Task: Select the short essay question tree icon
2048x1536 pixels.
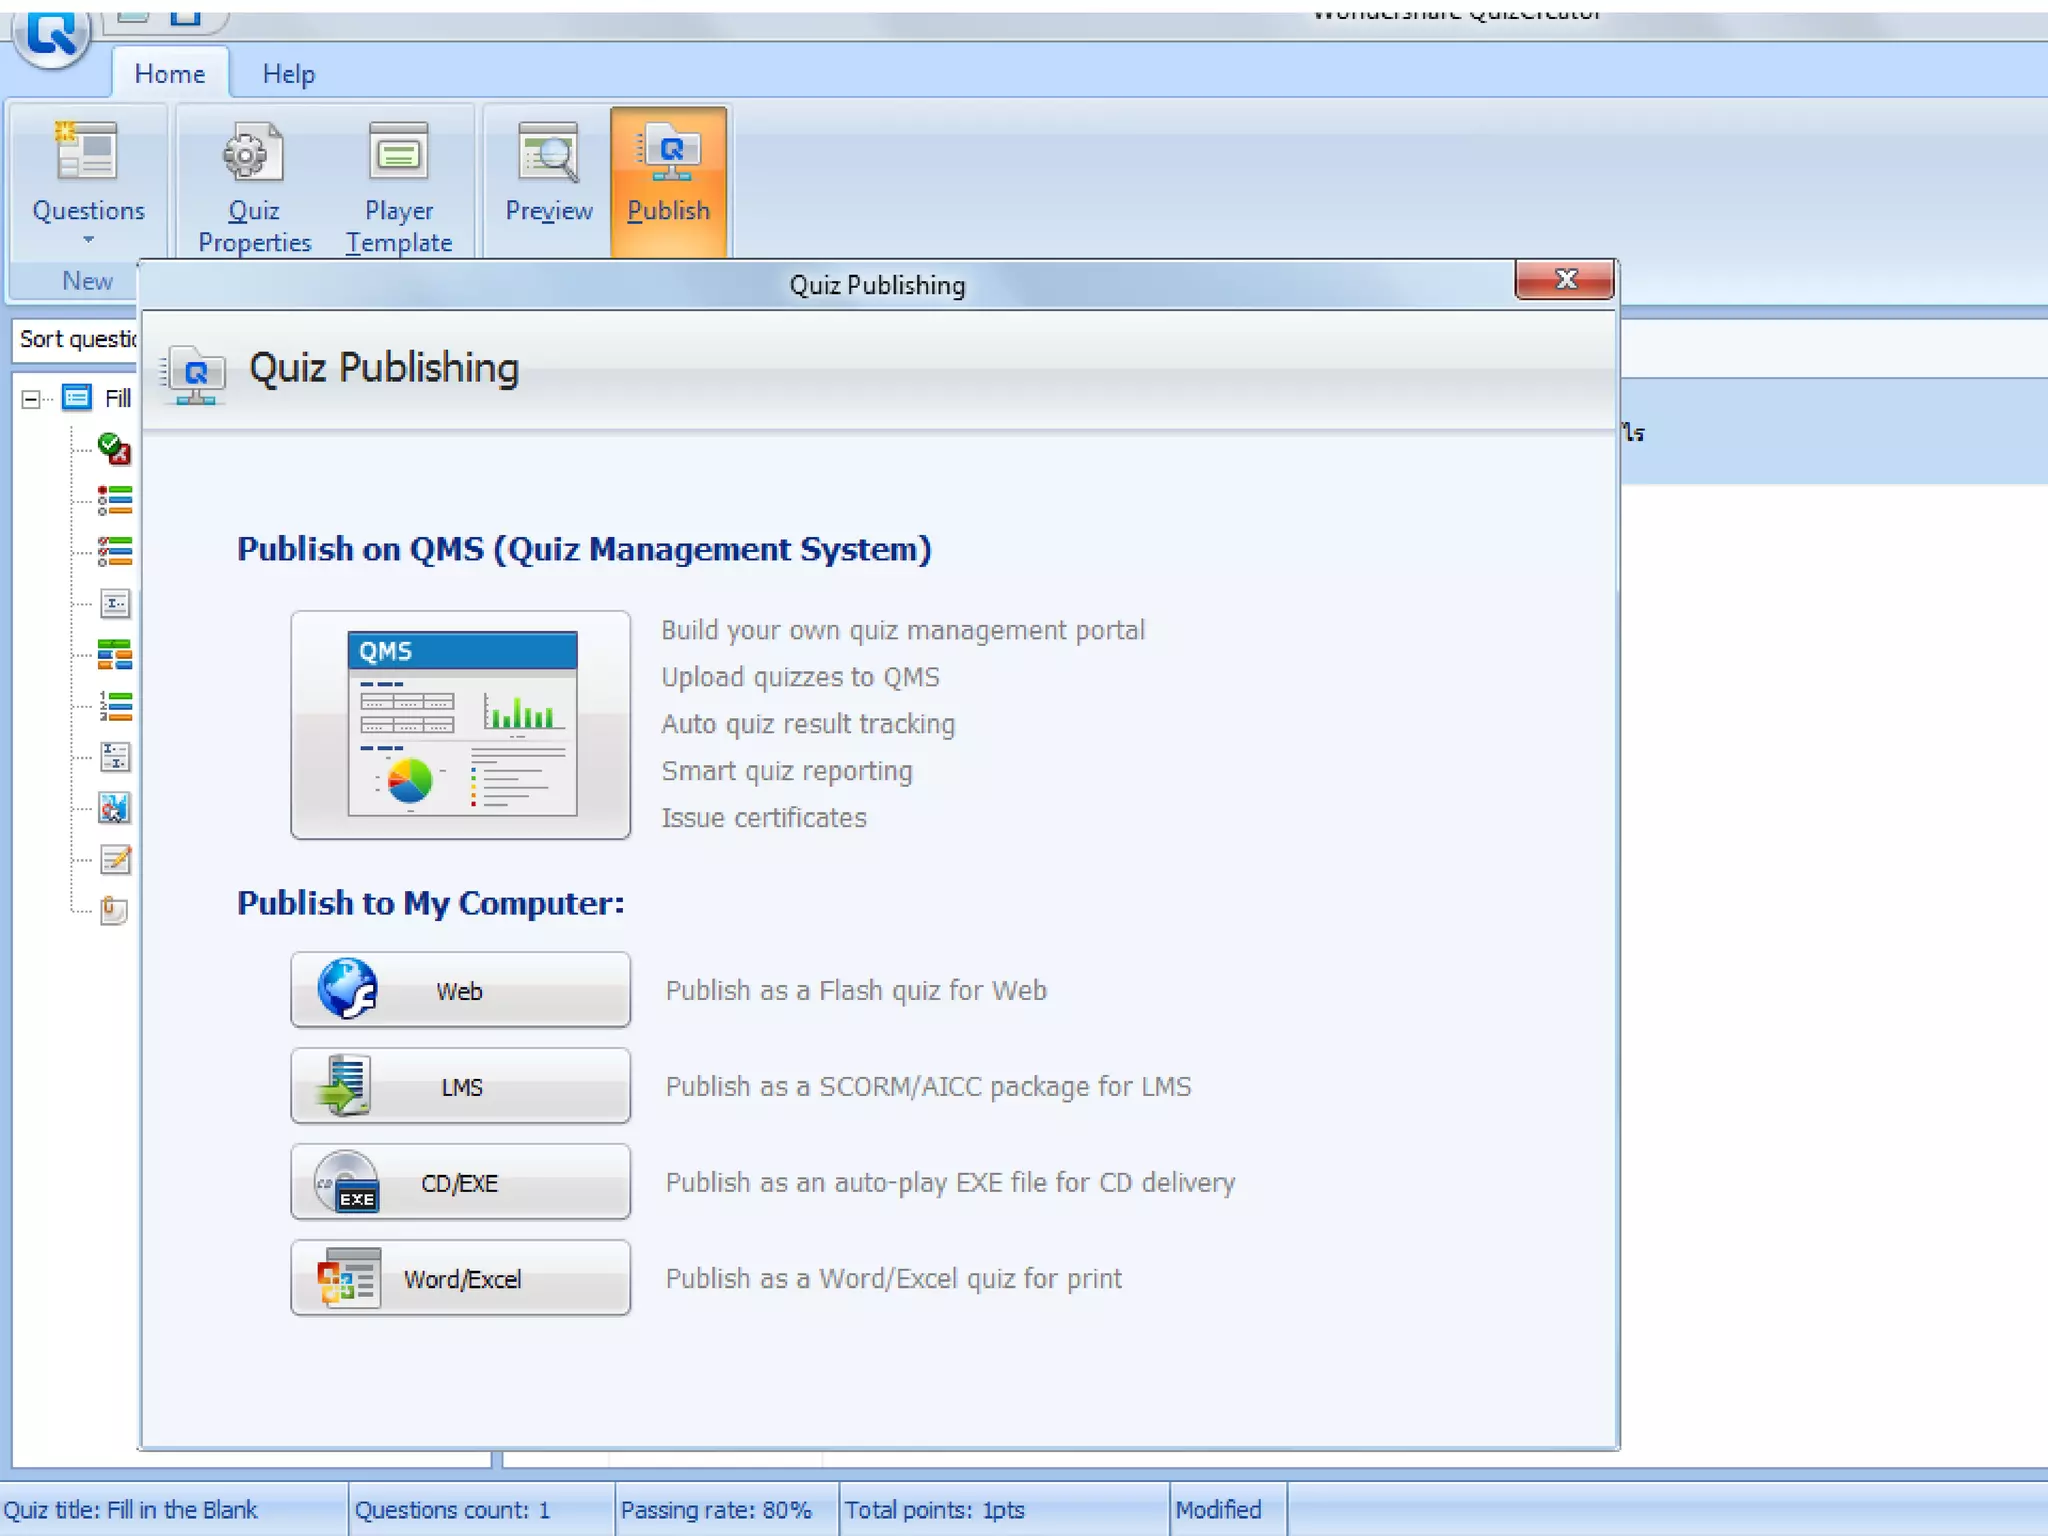Action: click(114, 859)
